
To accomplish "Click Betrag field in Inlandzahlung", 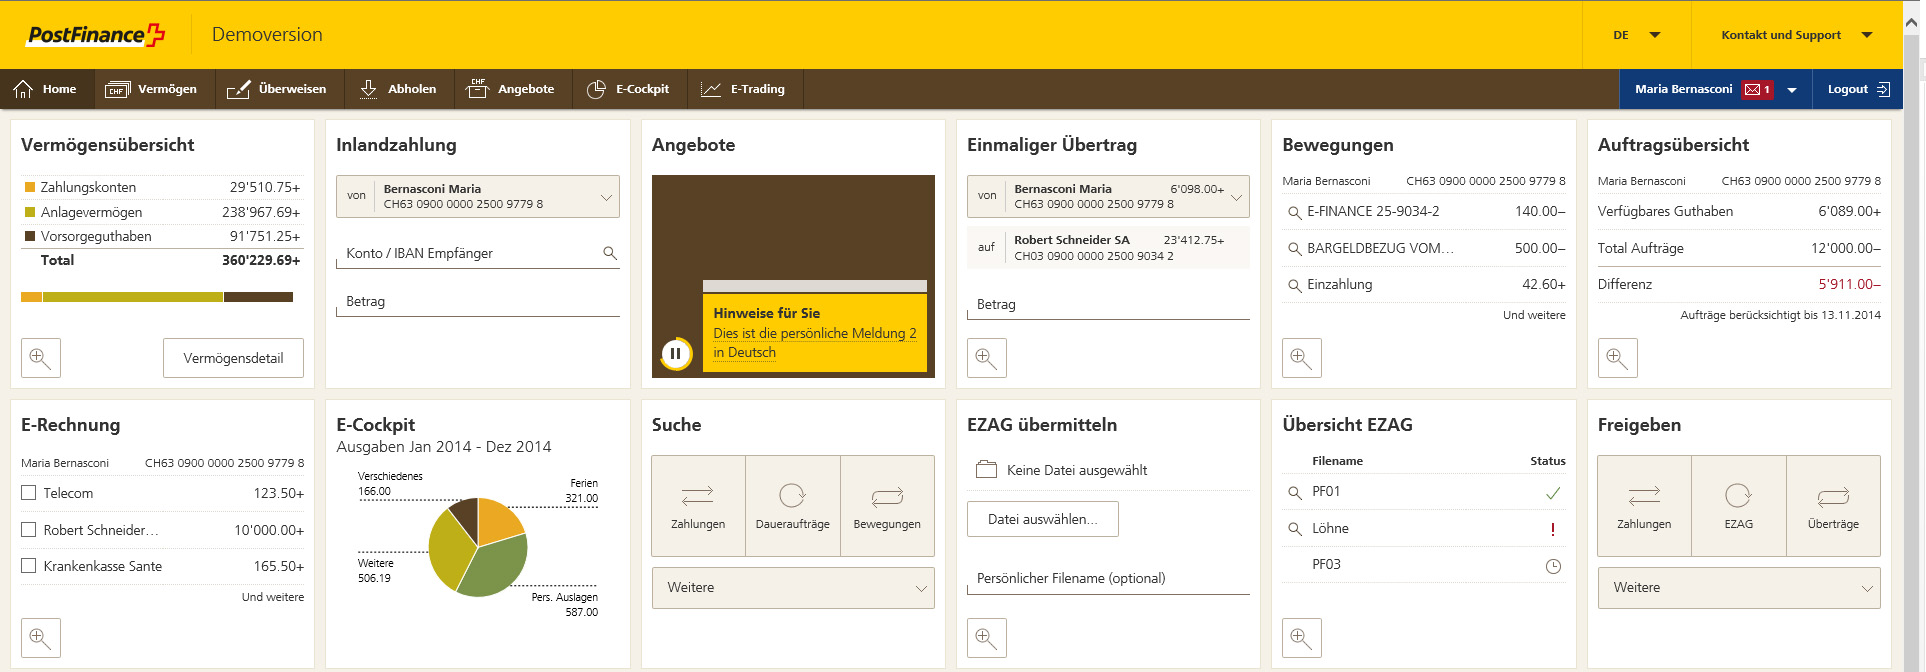I will [478, 301].
